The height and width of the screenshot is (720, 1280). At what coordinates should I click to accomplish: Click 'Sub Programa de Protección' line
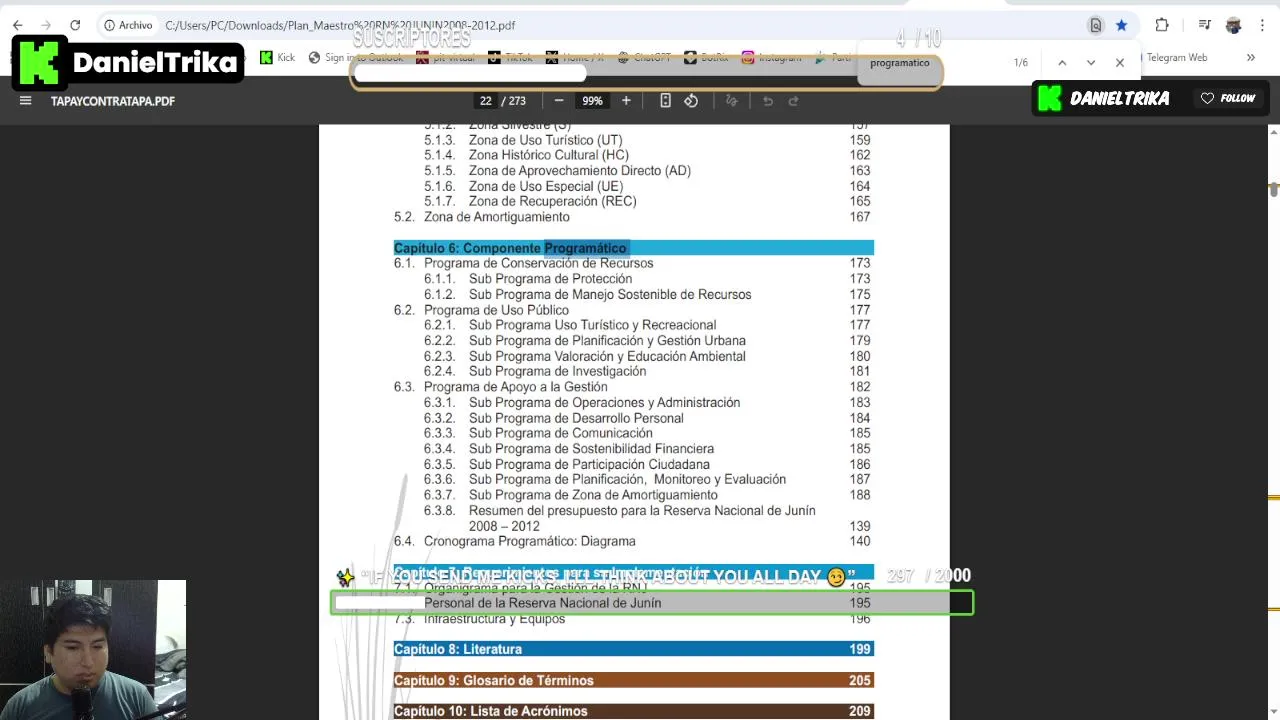click(x=550, y=279)
